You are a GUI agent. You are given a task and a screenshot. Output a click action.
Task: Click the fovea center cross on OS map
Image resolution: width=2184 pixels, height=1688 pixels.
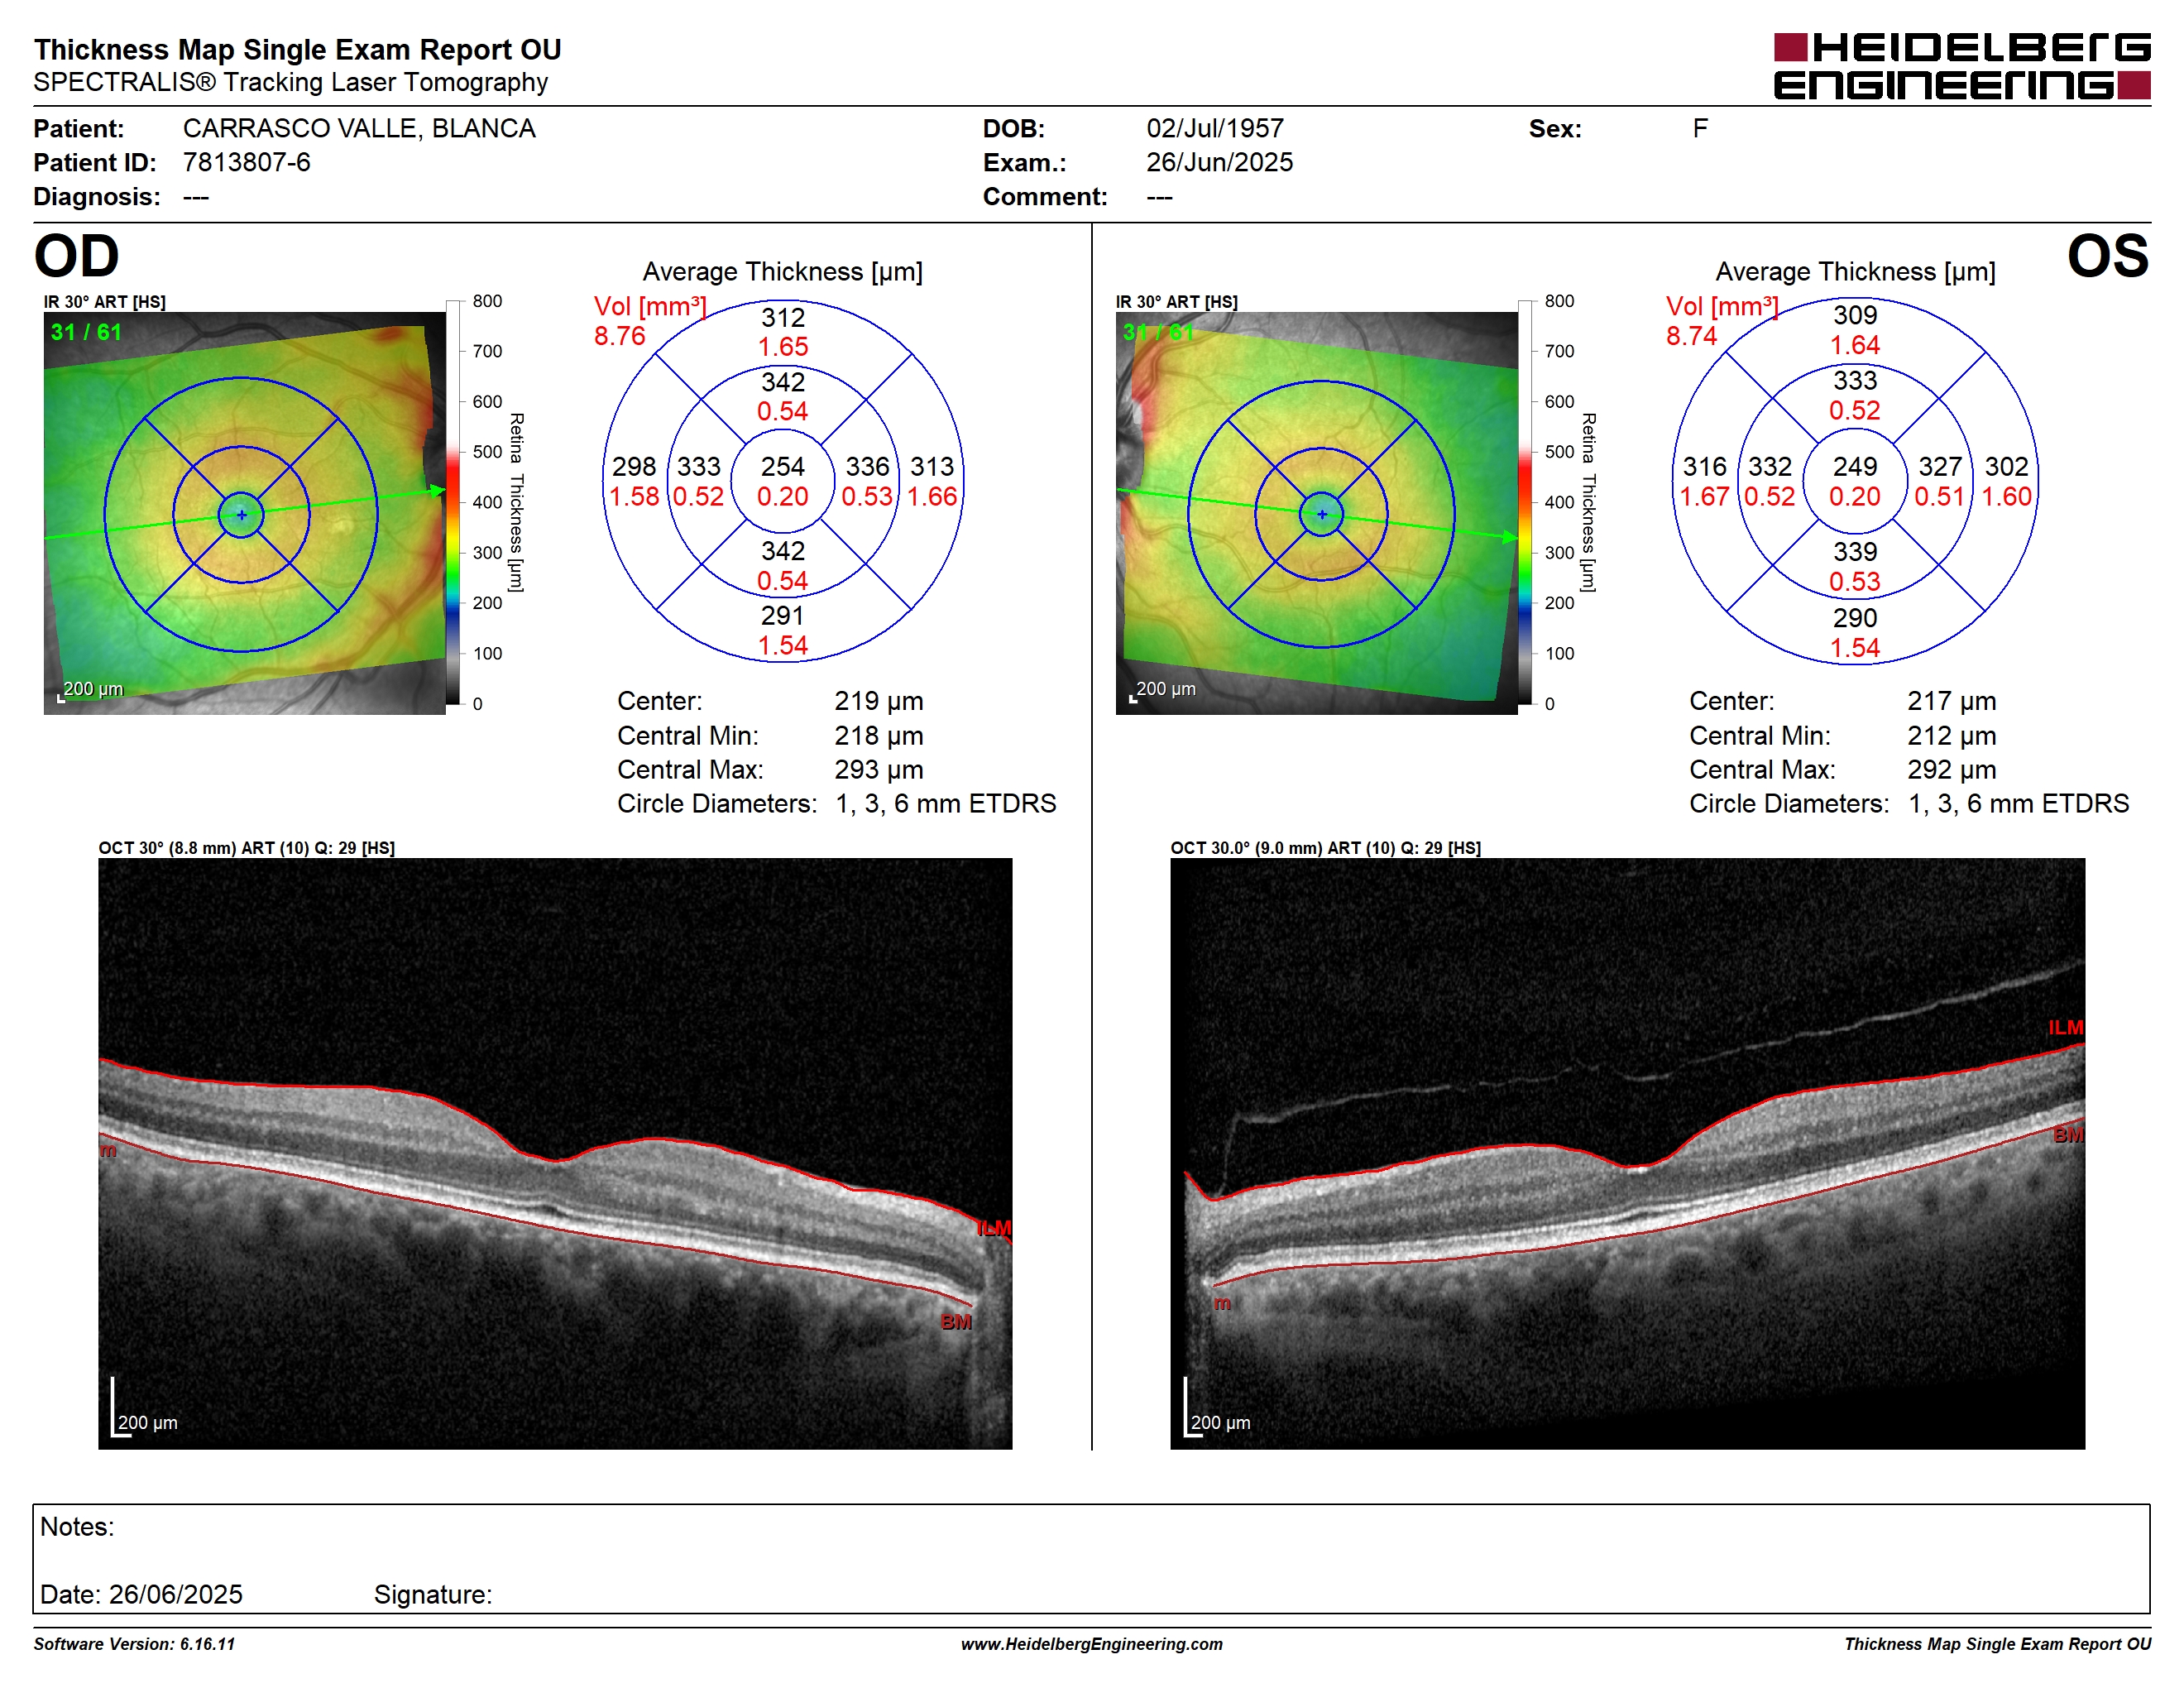click(x=1322, y=514)
